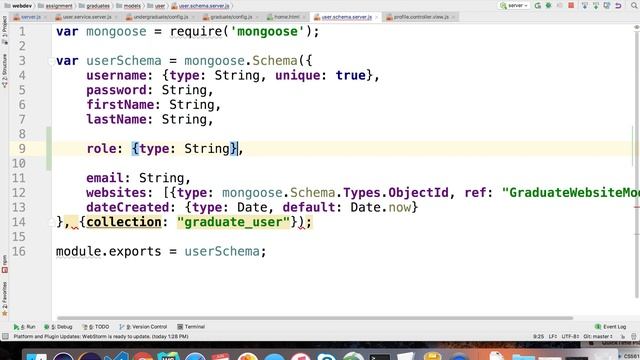
Task: Click the cursor position 9:25 indicator
Action: [538, 337]
